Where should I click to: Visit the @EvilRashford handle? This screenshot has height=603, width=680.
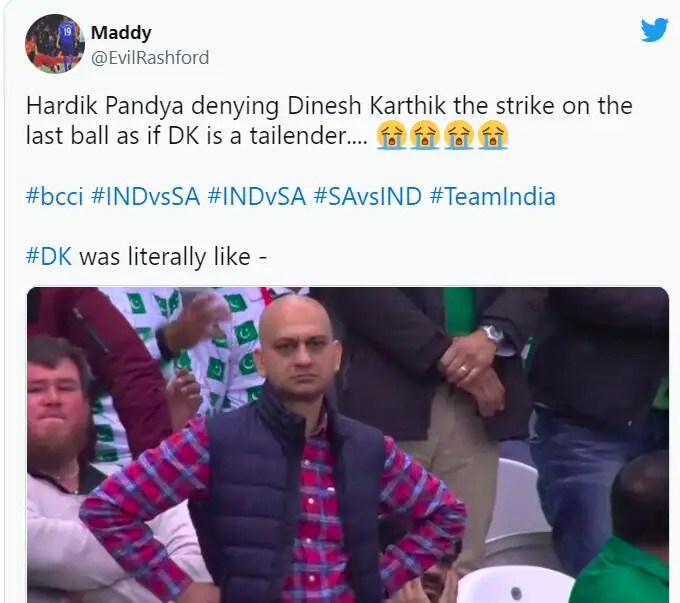150,57
